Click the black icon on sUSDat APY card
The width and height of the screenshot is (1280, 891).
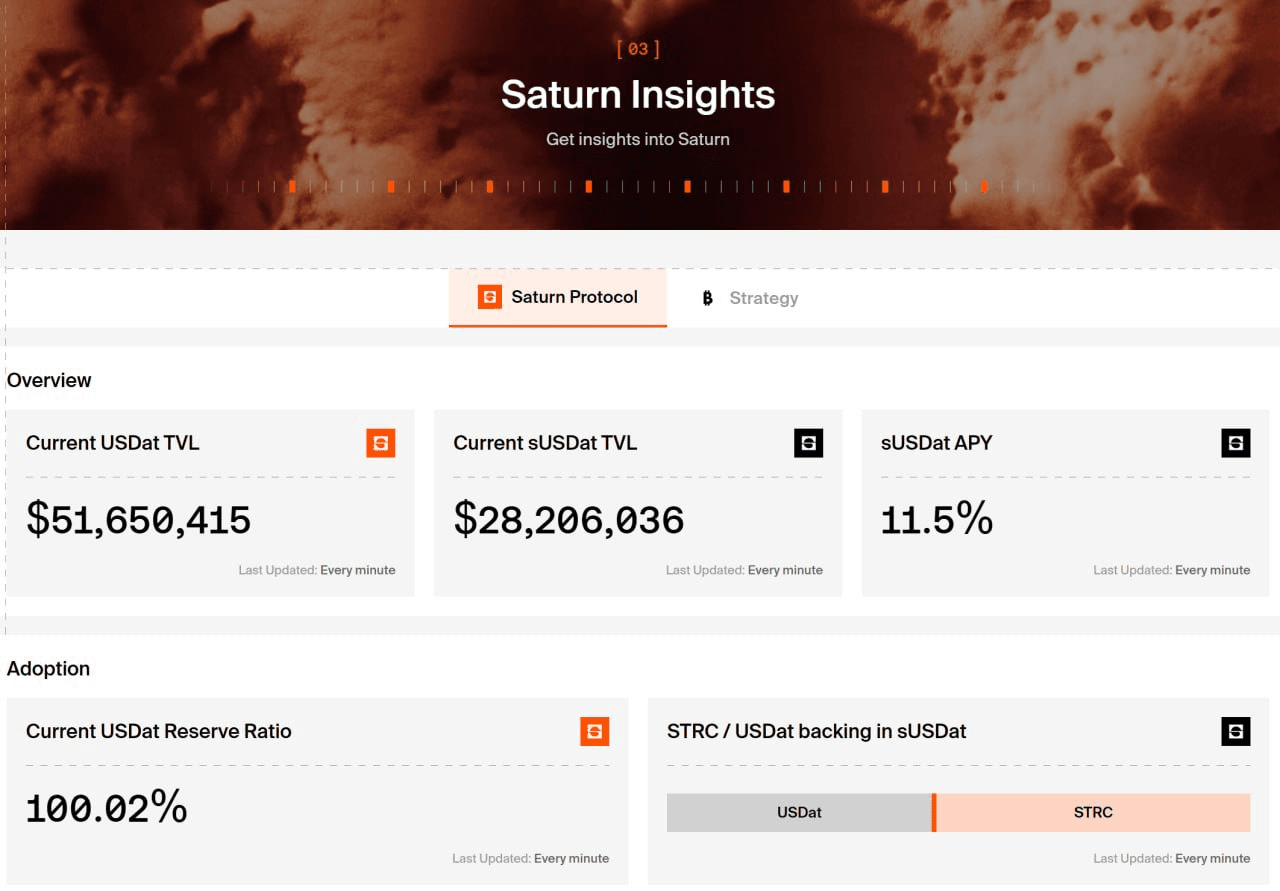1235,443
